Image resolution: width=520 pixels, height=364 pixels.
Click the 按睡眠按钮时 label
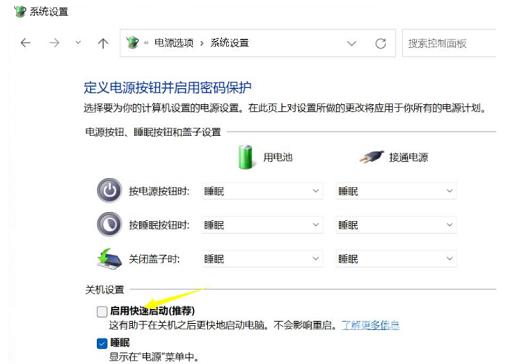coord(159,225)
